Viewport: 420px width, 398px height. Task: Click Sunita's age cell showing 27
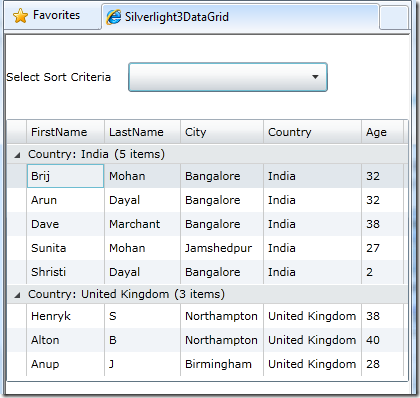point(382,248)
